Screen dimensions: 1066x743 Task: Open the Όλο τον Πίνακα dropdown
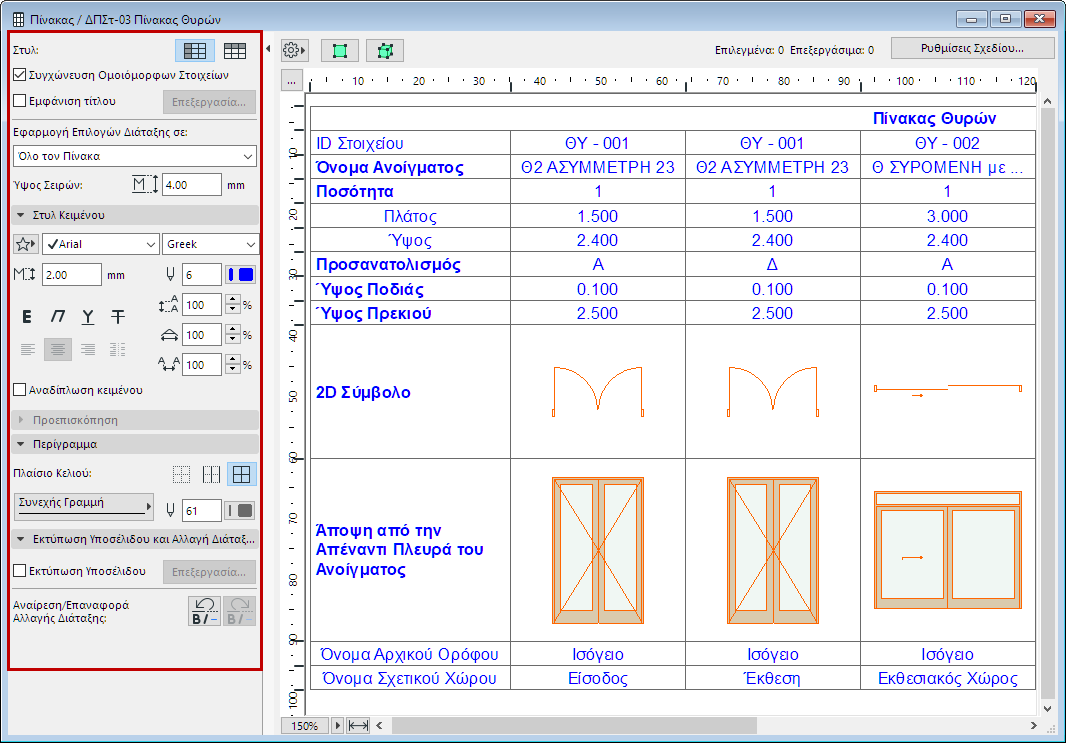tap(134, 156)
